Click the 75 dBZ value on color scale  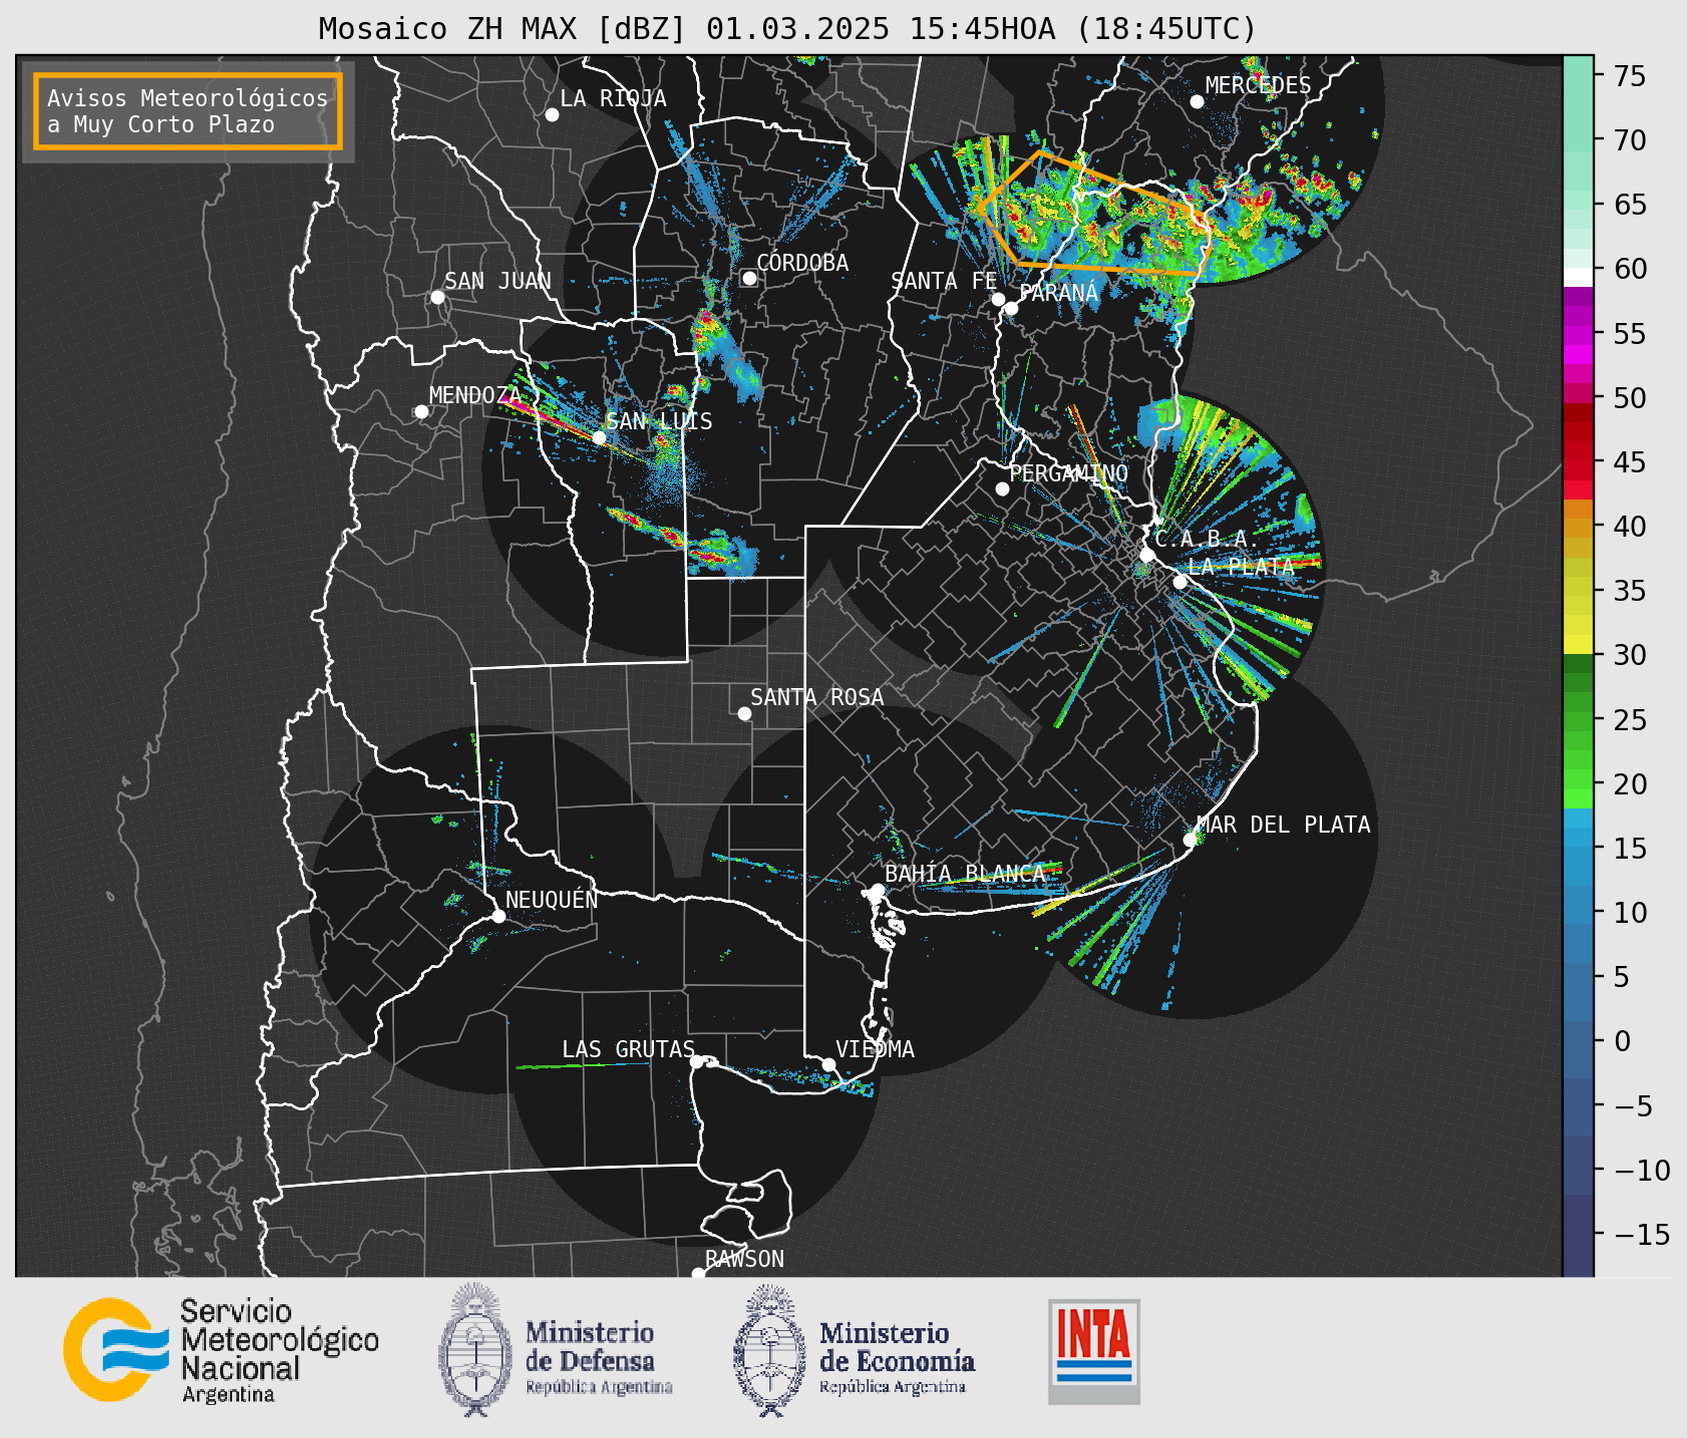coord(1629,76)
